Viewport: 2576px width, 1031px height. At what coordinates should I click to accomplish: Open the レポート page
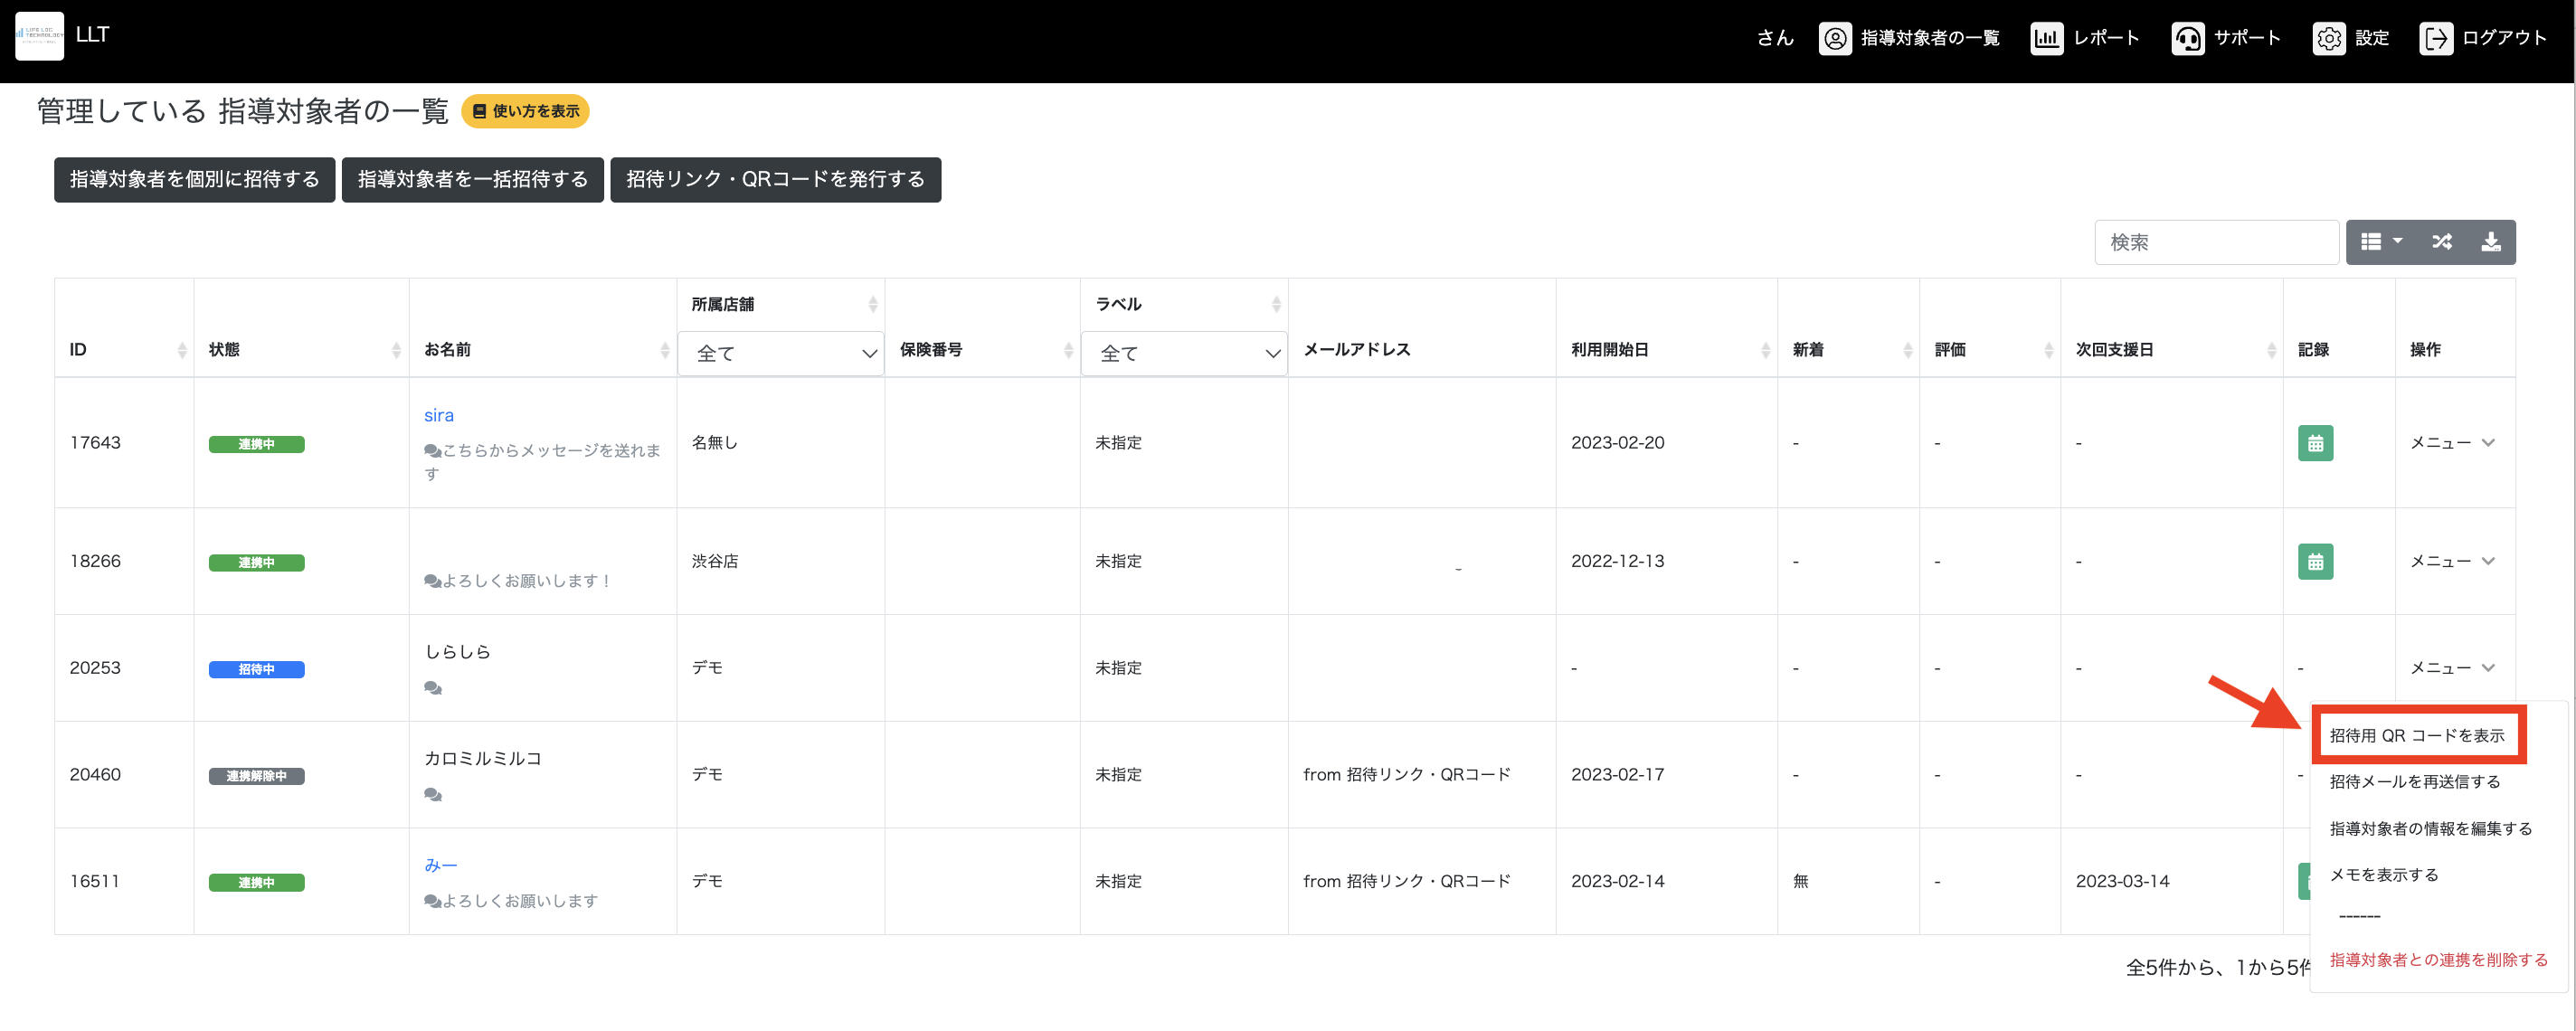(x=2085, y=39)
